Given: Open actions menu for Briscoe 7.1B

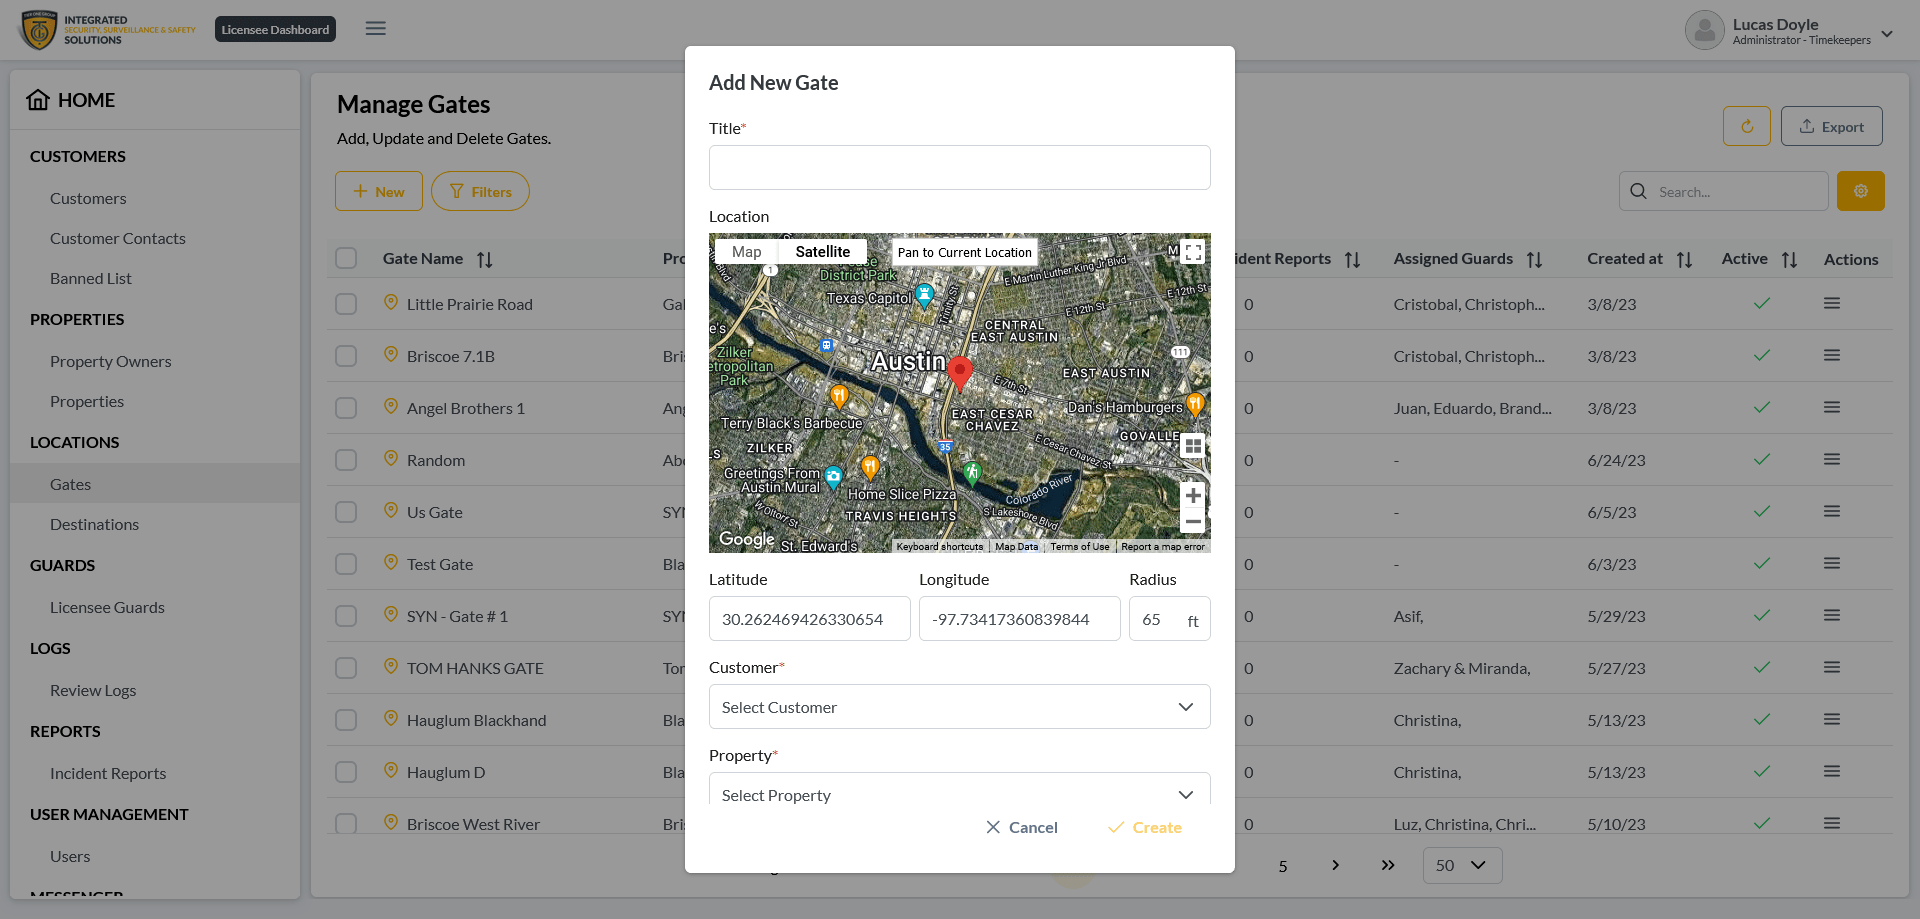Looking at the screenshot, I should point(1832,355).
